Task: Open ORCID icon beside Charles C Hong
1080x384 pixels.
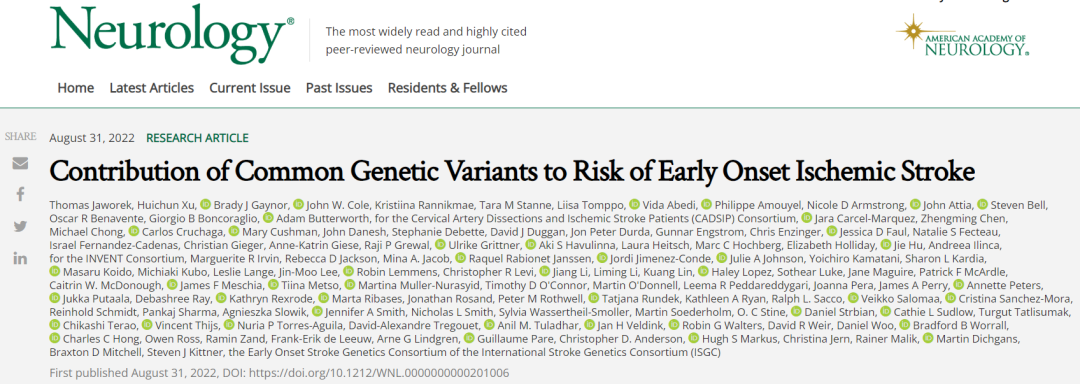Action: (x=55, y=338)
